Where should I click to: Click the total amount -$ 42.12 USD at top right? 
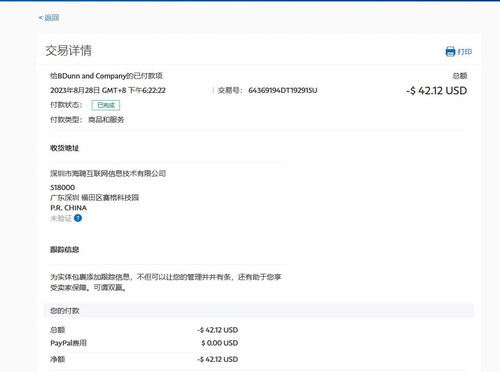pos(436,91)
